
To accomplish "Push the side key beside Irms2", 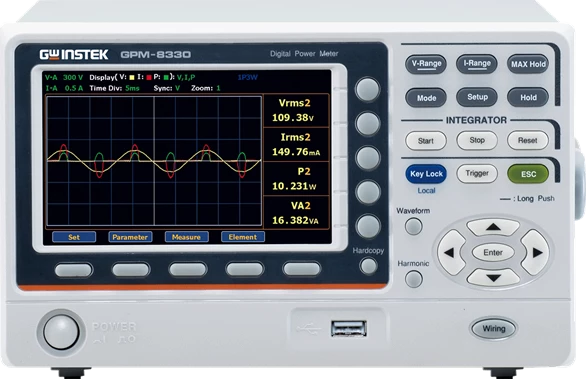I will coord(368,158).
